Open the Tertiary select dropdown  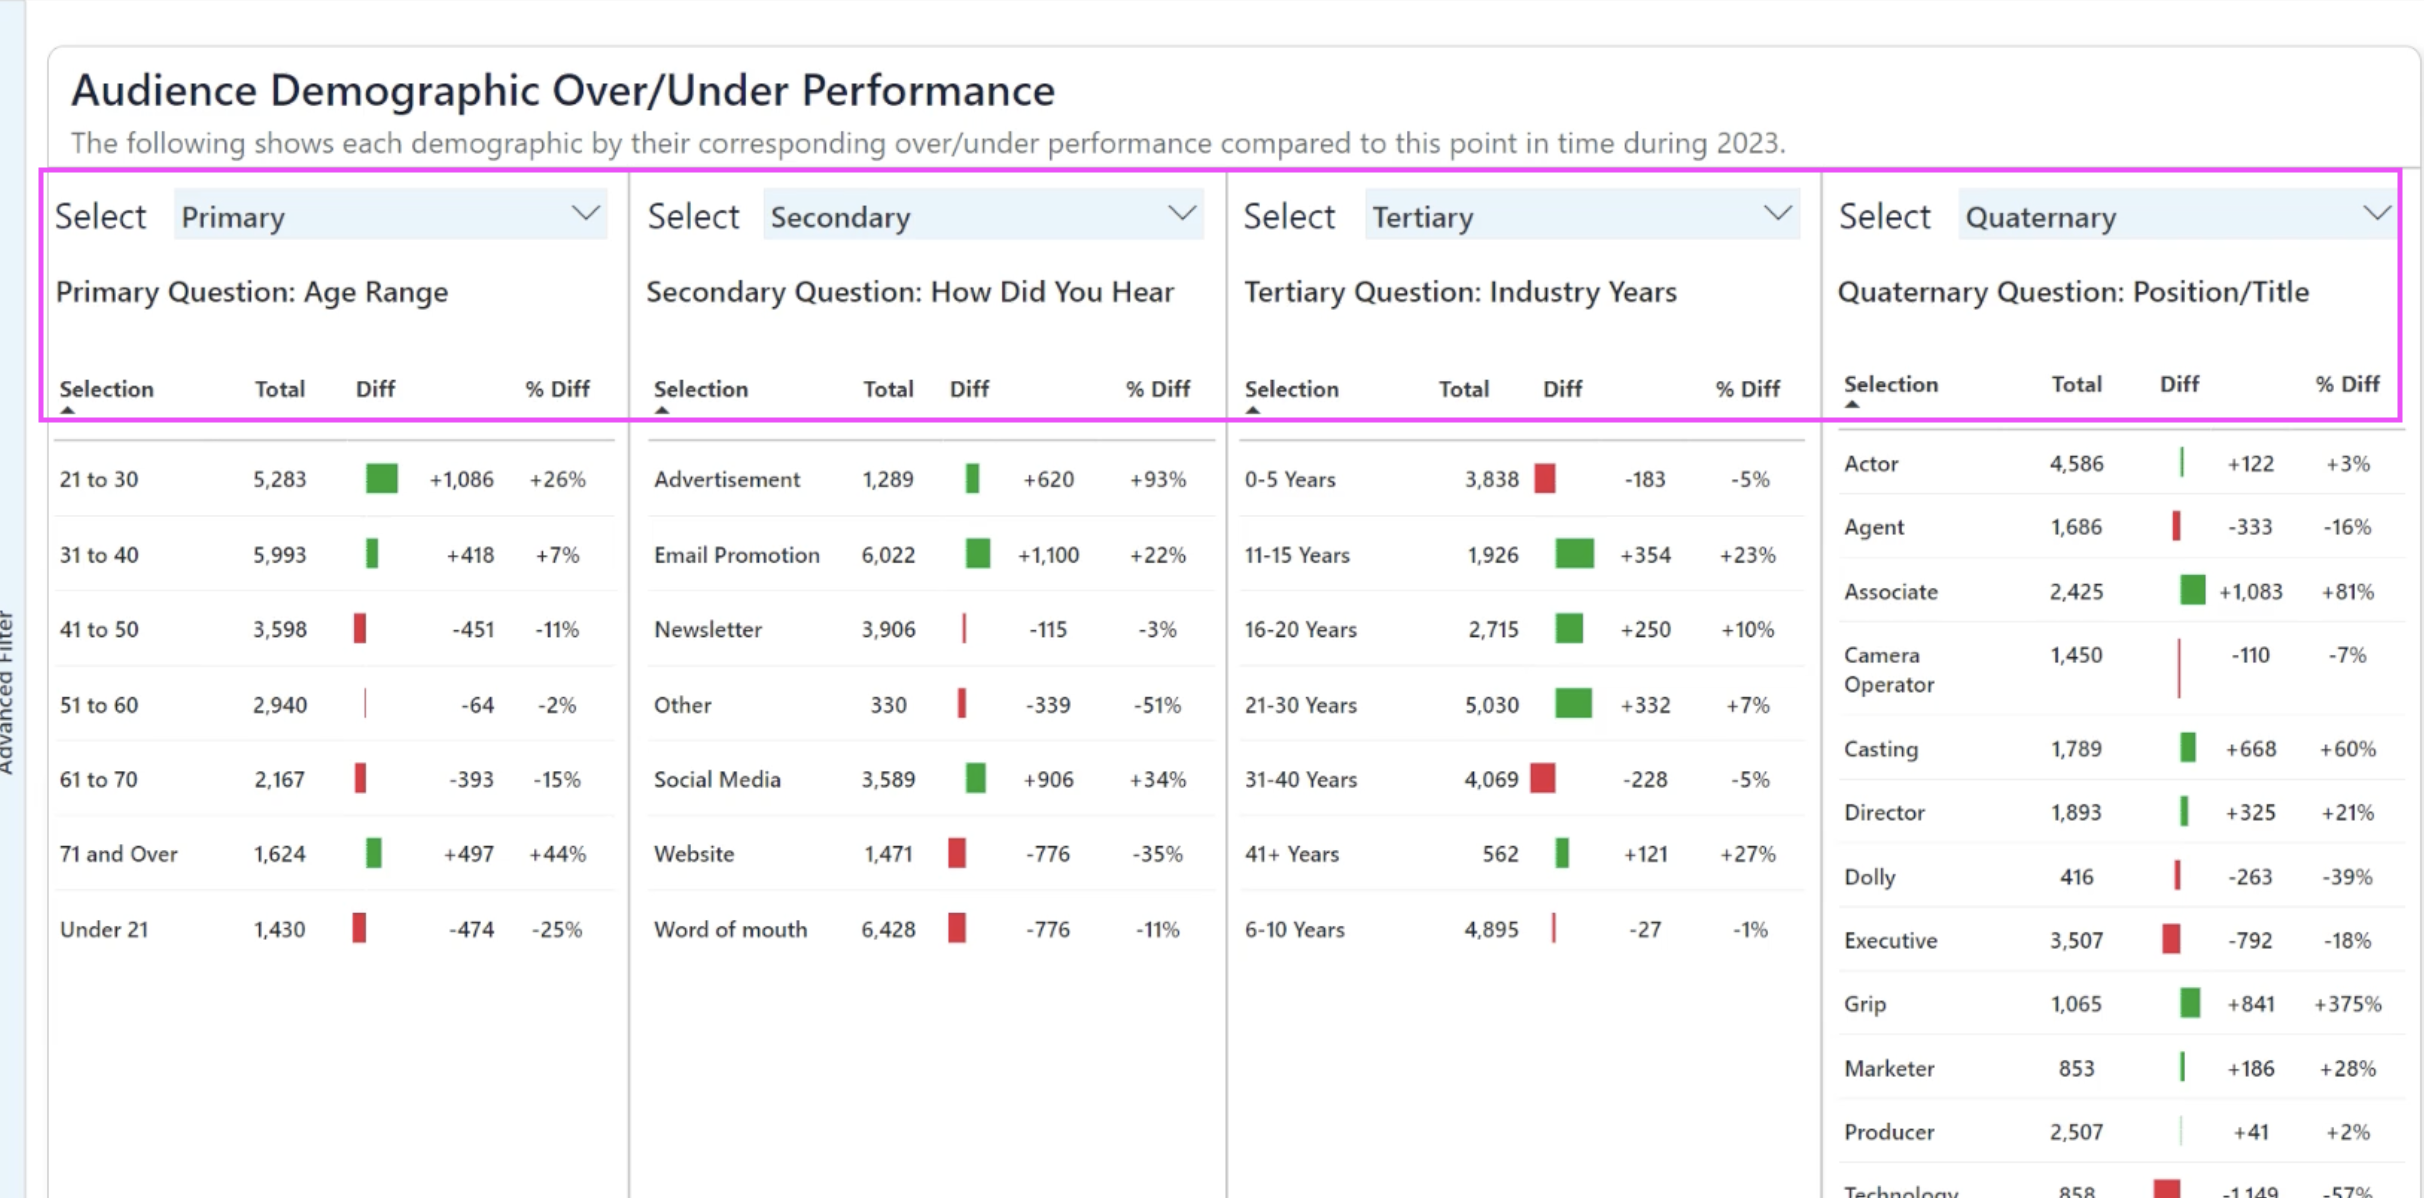1580,216
